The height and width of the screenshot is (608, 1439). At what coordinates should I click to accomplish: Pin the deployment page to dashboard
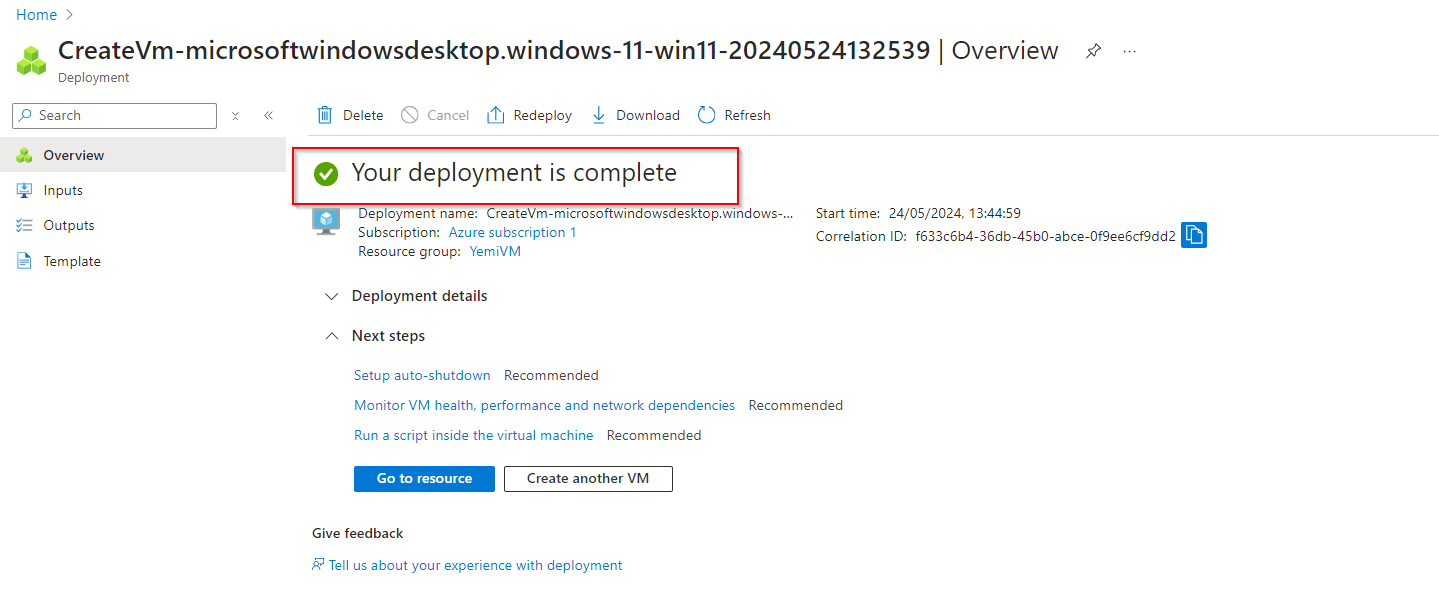tap(1093, 51)
